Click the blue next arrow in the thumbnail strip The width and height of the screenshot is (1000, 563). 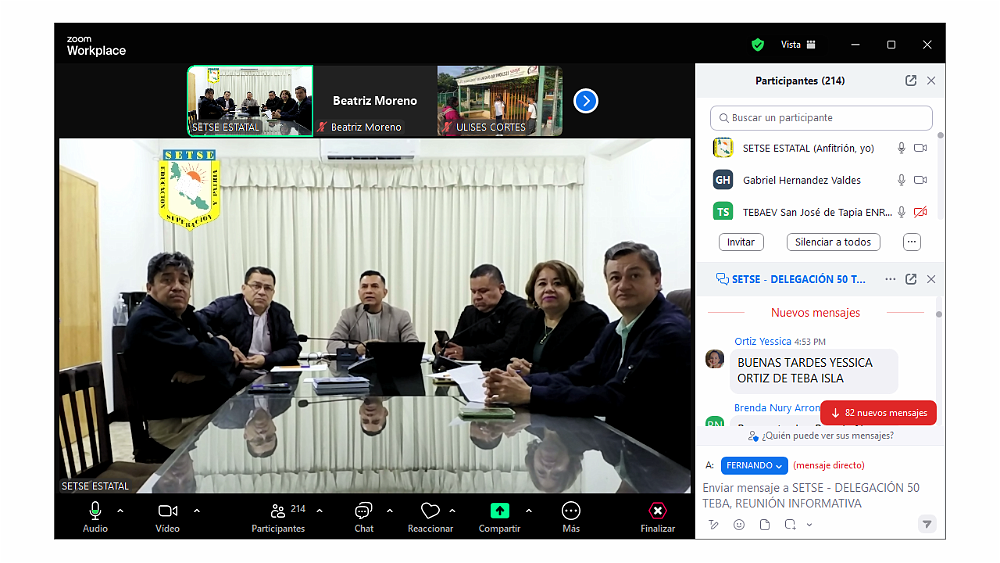tap(586, 101)
